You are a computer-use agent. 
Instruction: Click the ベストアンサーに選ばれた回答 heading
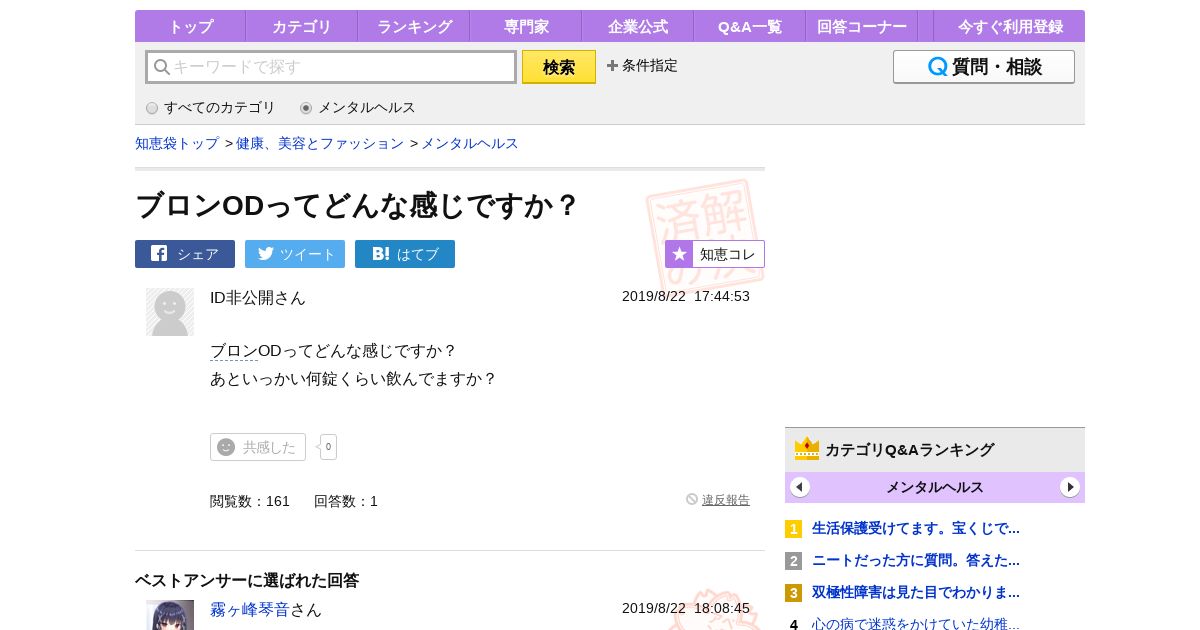point(247,580)
